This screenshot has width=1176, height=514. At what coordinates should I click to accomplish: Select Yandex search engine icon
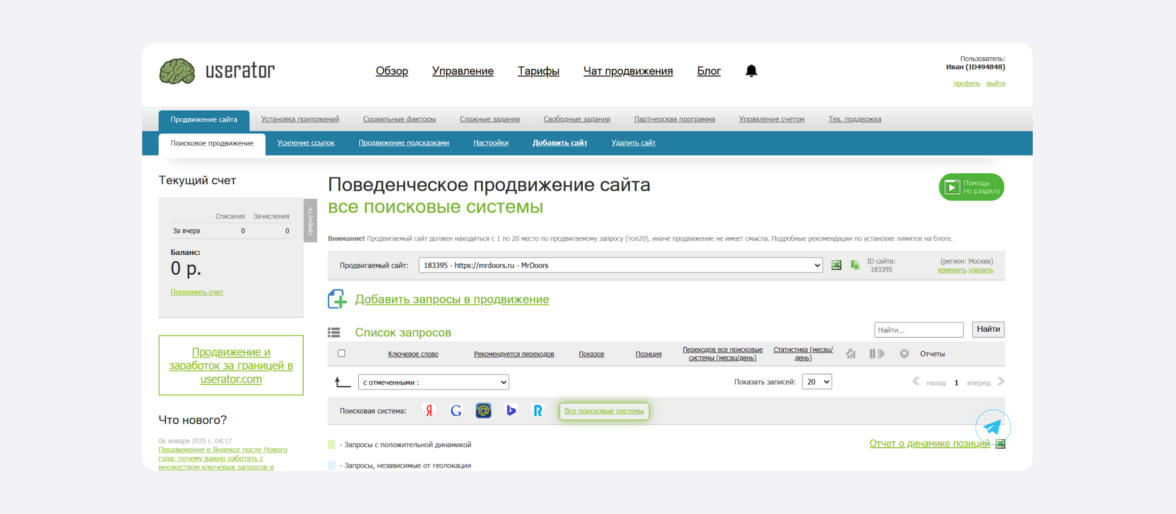point(429,411)
